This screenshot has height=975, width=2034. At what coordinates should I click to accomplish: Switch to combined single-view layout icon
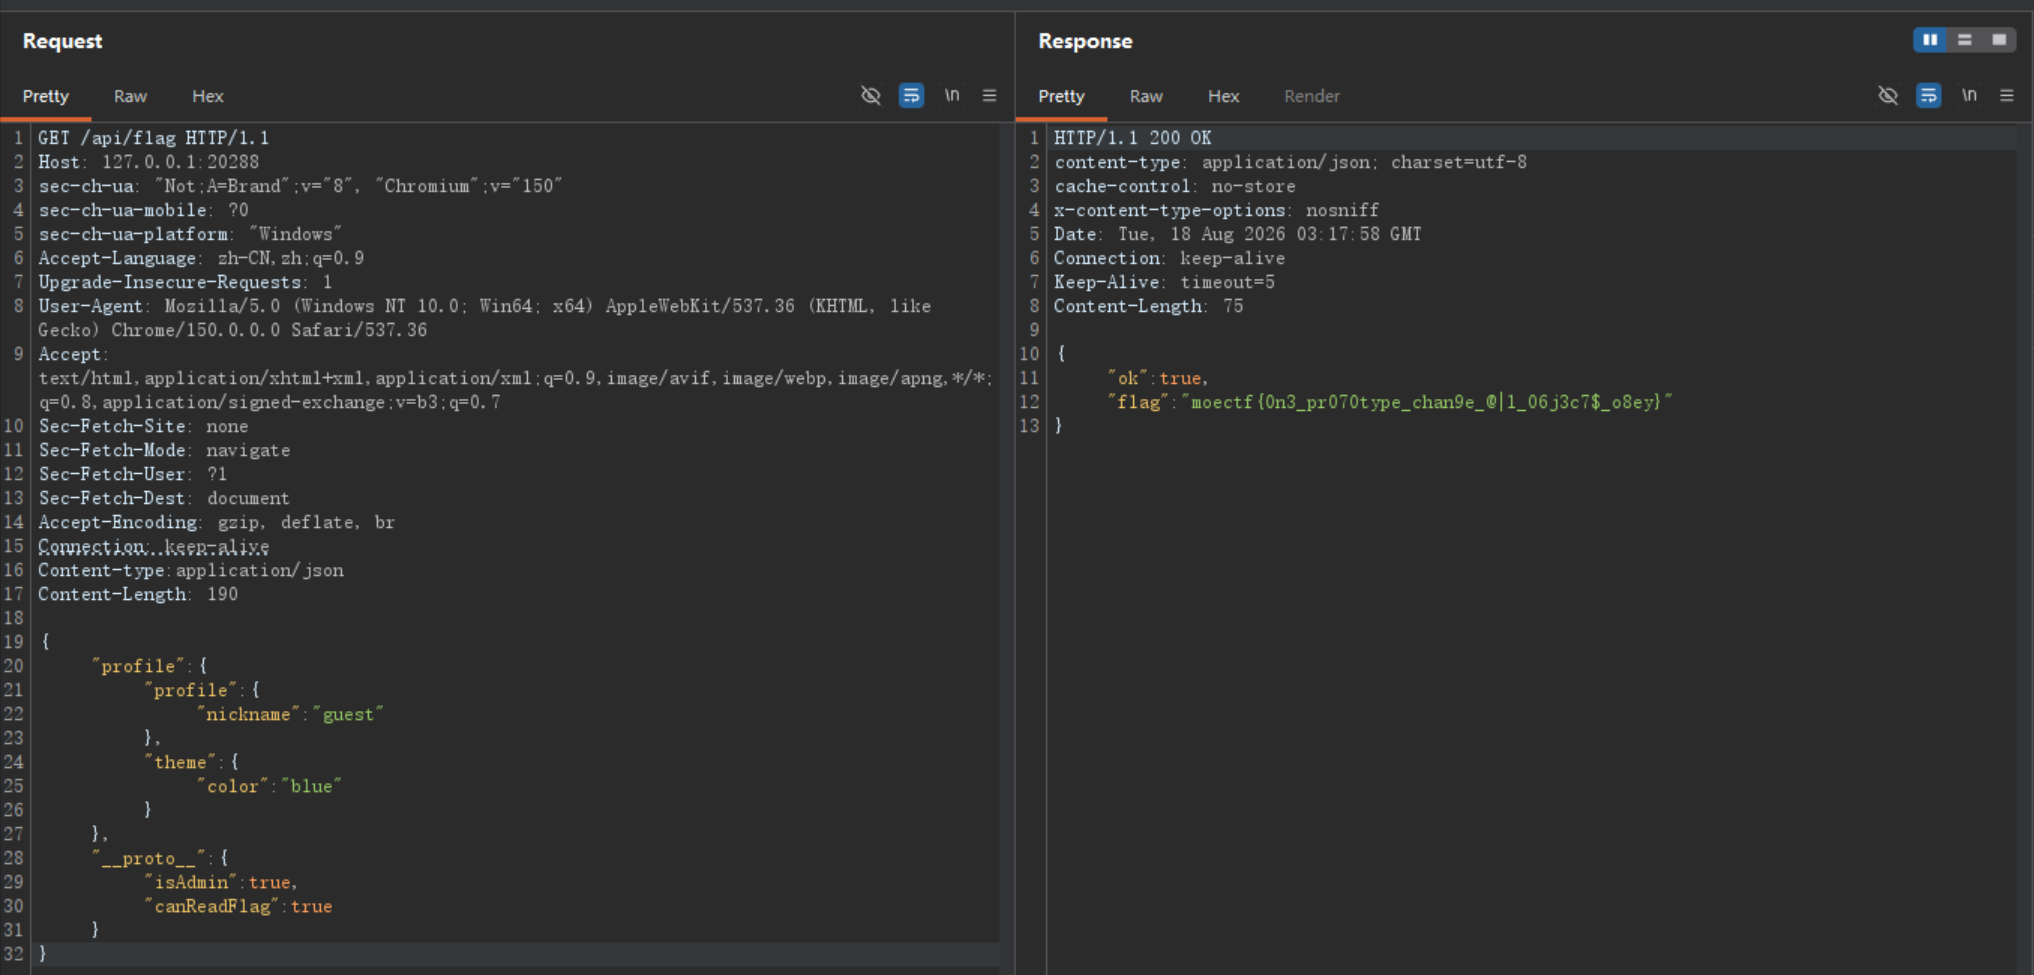point(1998,40)
